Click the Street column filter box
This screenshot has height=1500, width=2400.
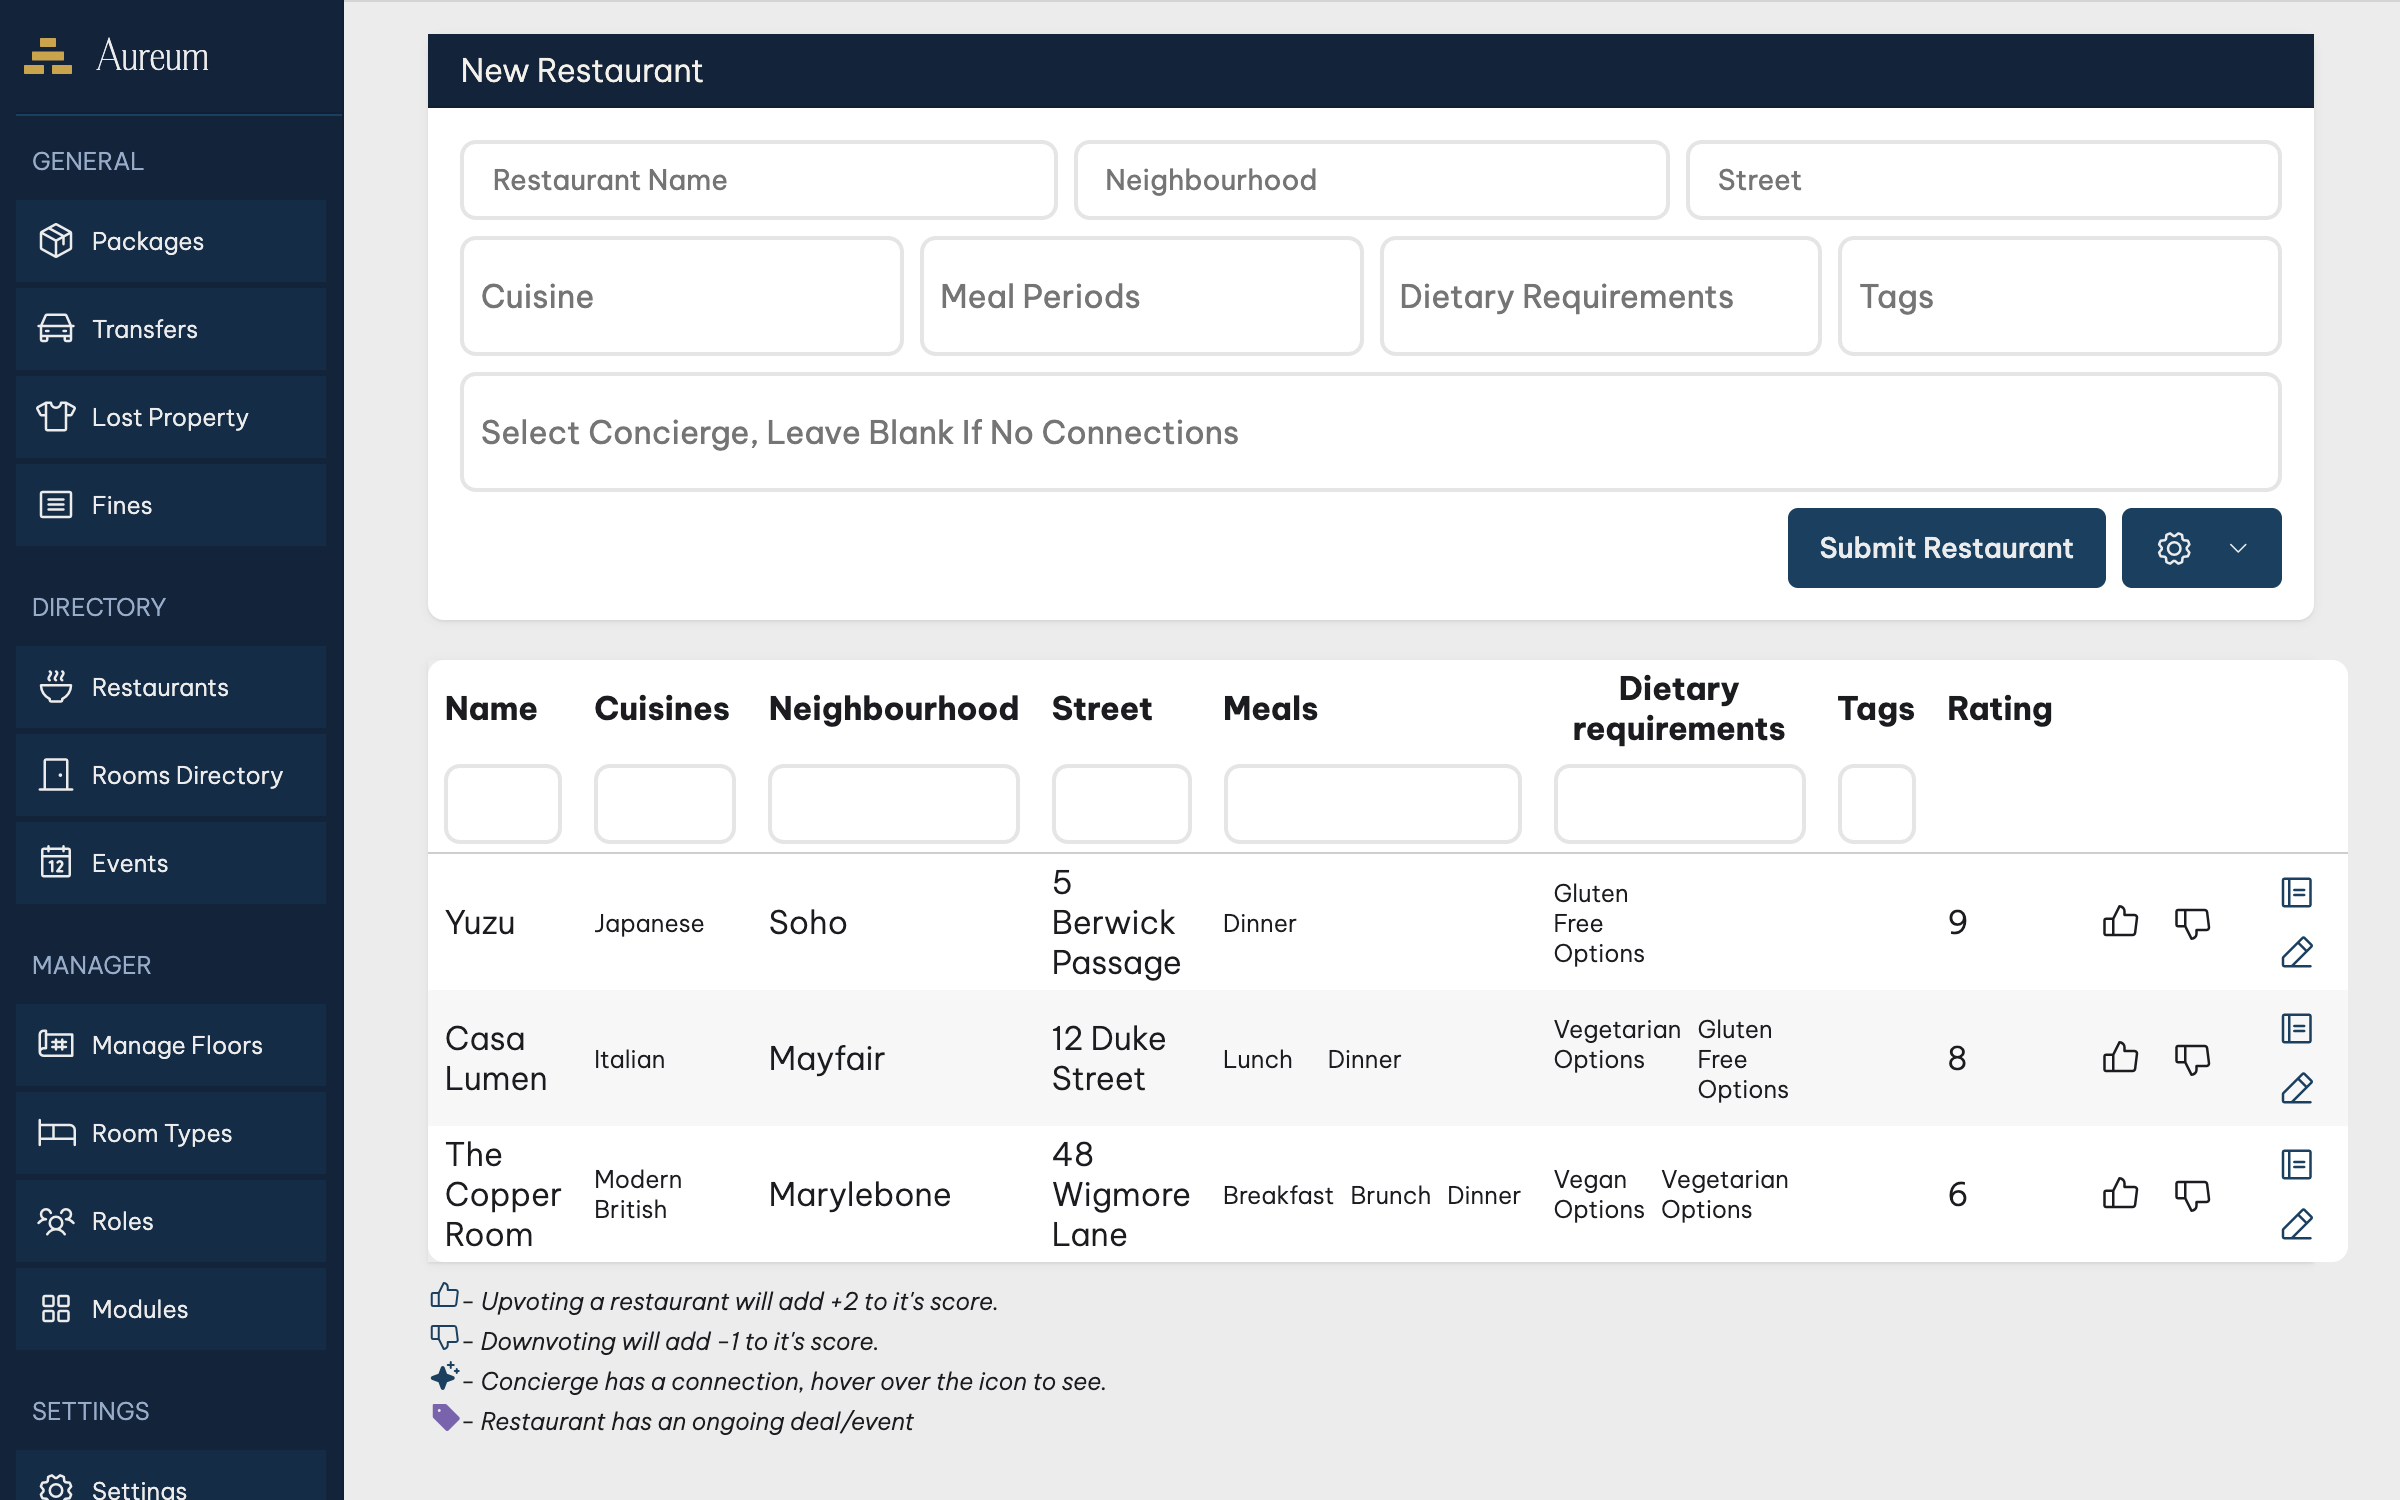pyautogui.click(x=1122, y=804)
